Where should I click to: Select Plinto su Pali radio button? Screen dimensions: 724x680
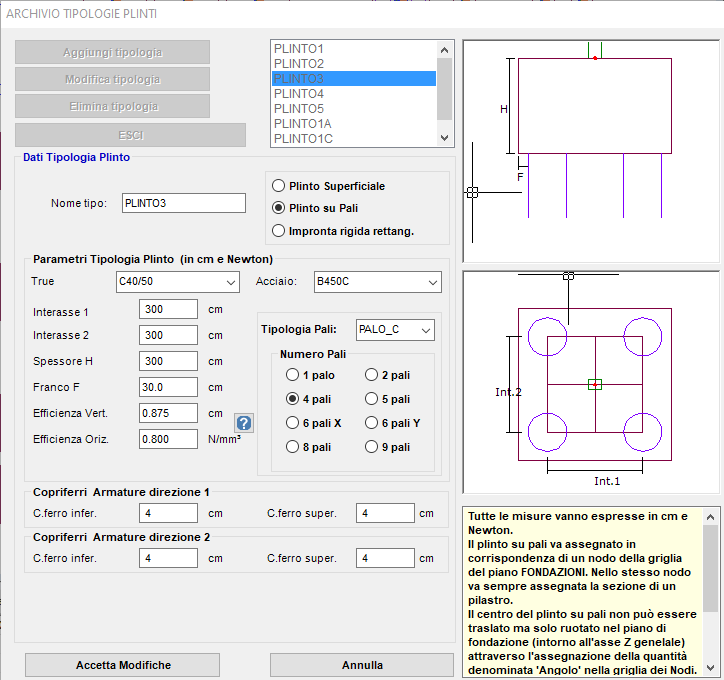click(315, 208)
